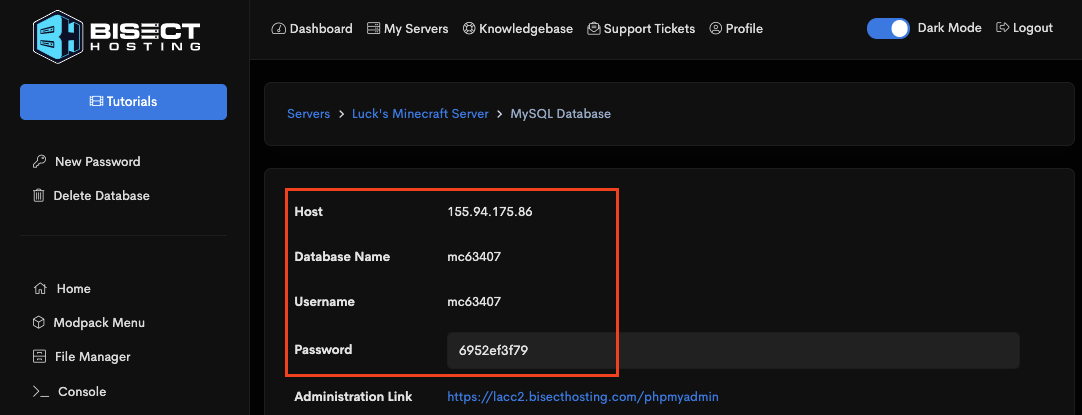Click the File Manager drawer icon

pos(39,357)
